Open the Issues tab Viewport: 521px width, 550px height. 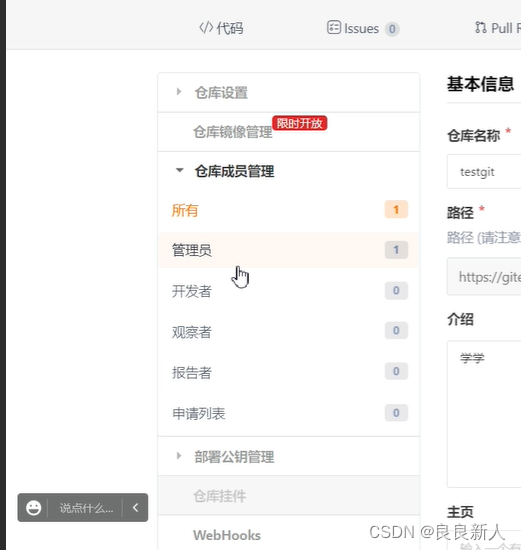pyautogui.click(x=363, y=28)
